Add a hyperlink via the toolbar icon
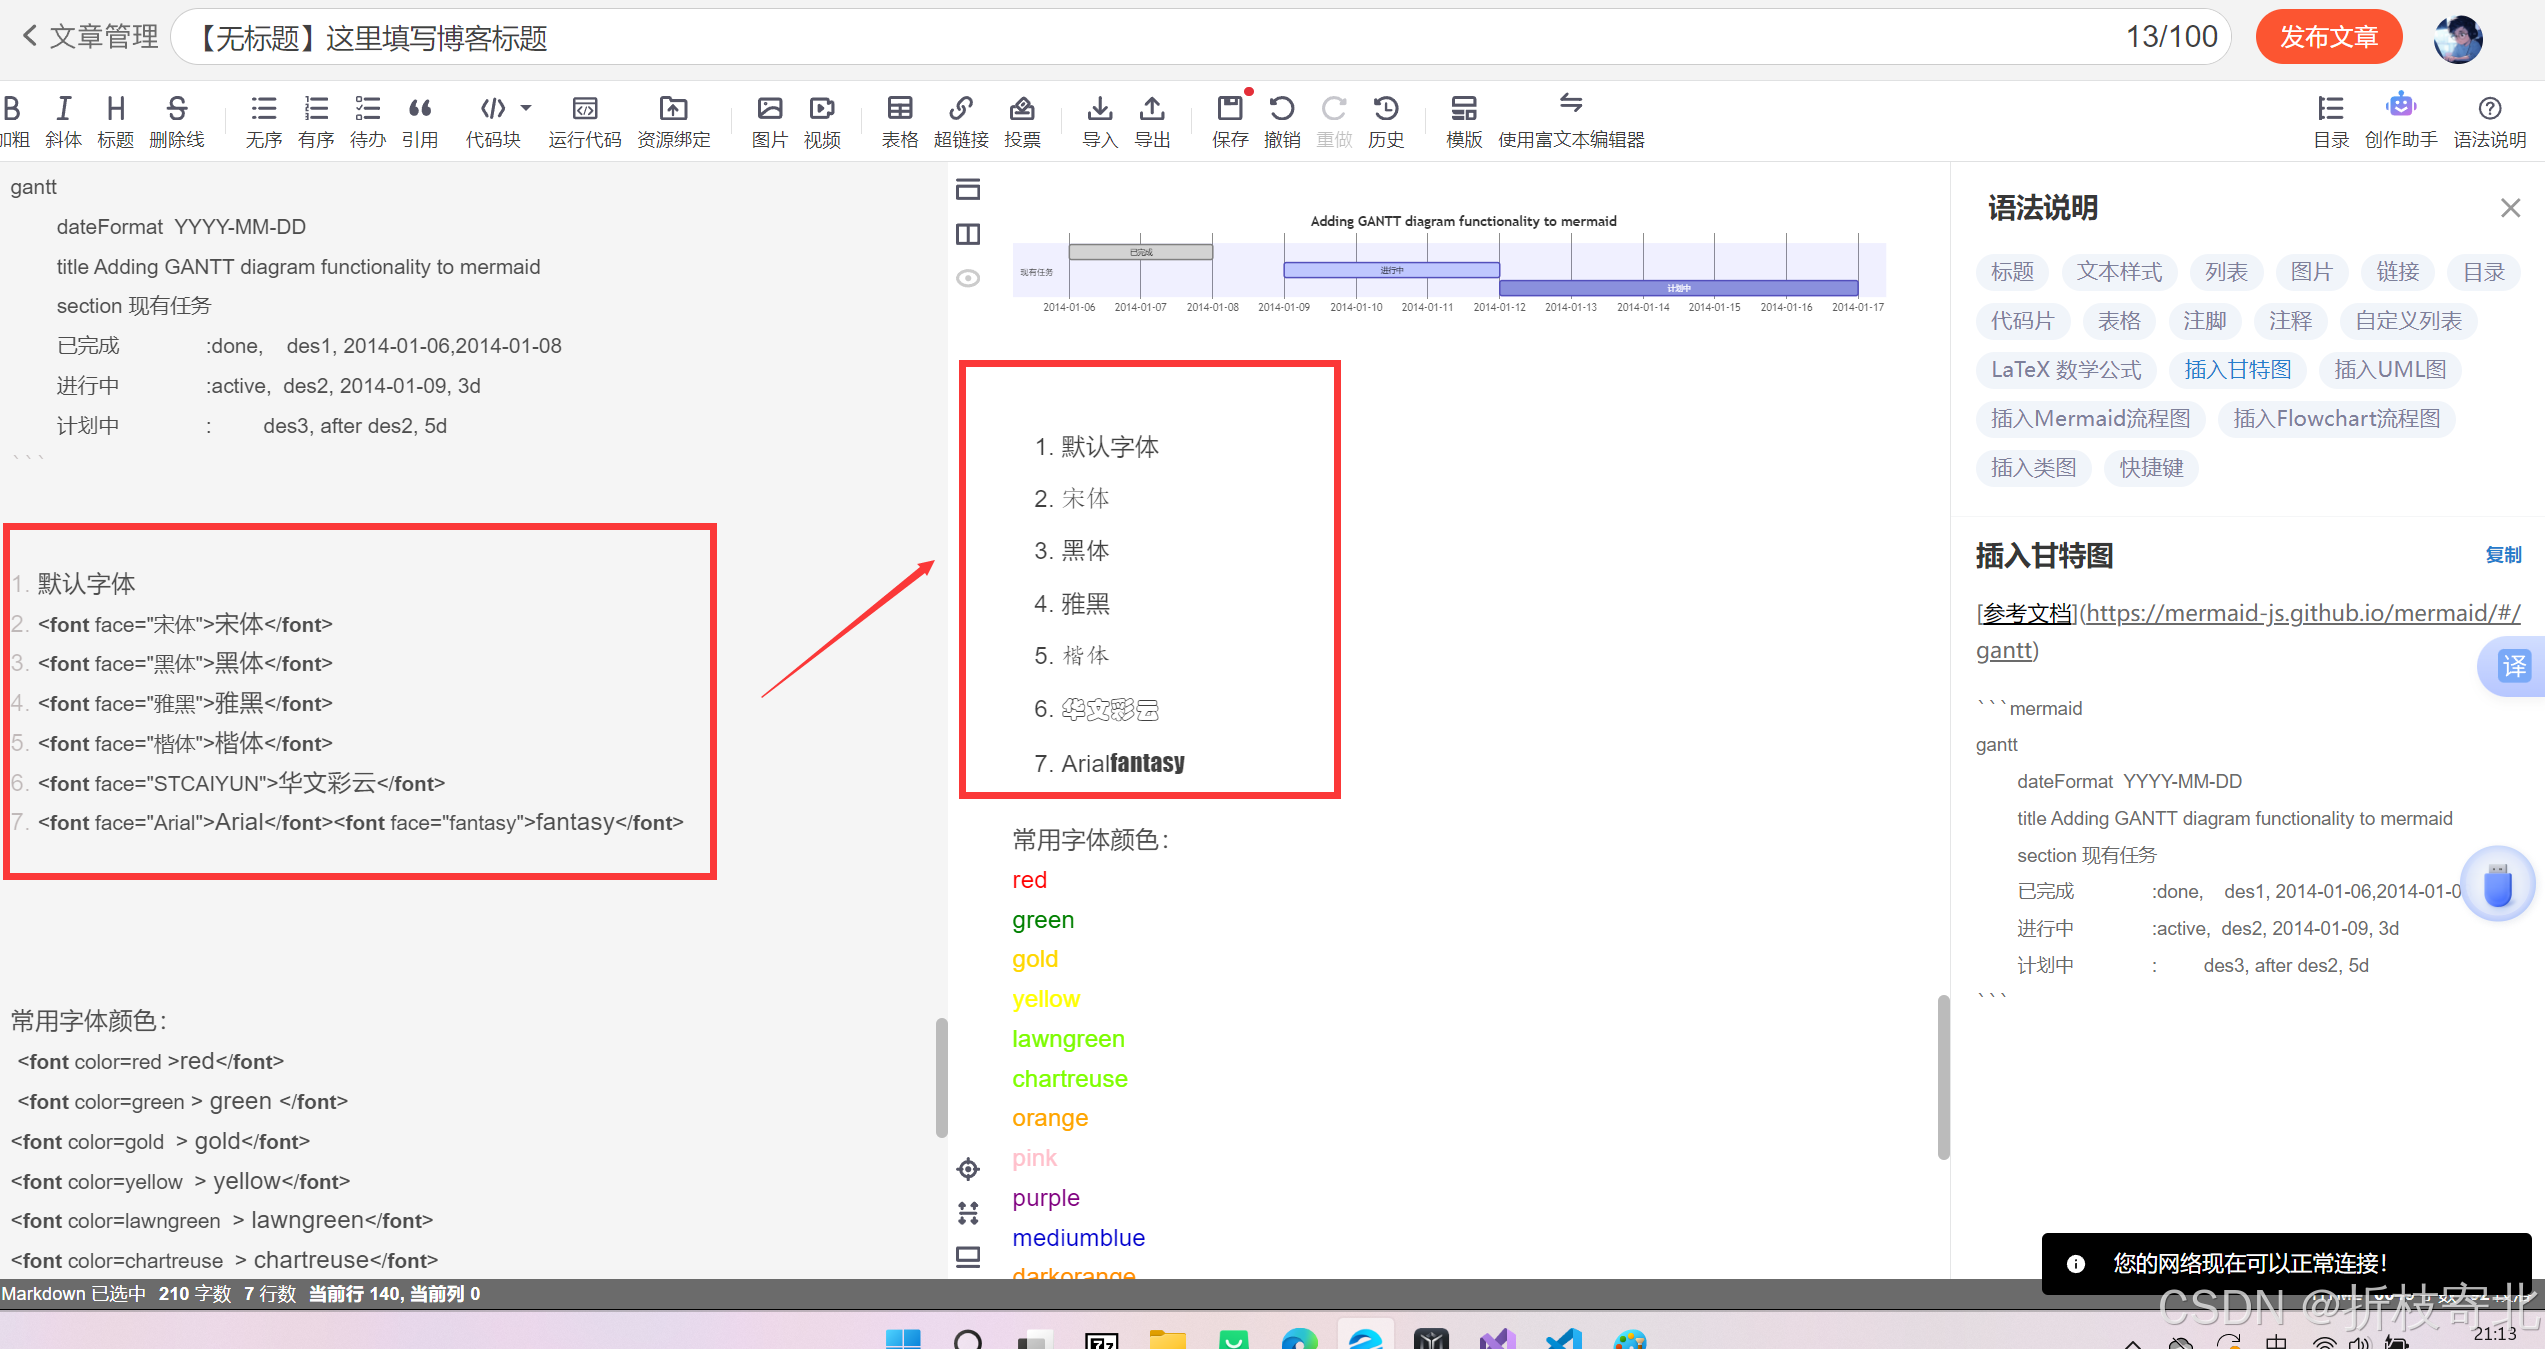Screen dimensions: 2545x1349 (x=960, y=109)
